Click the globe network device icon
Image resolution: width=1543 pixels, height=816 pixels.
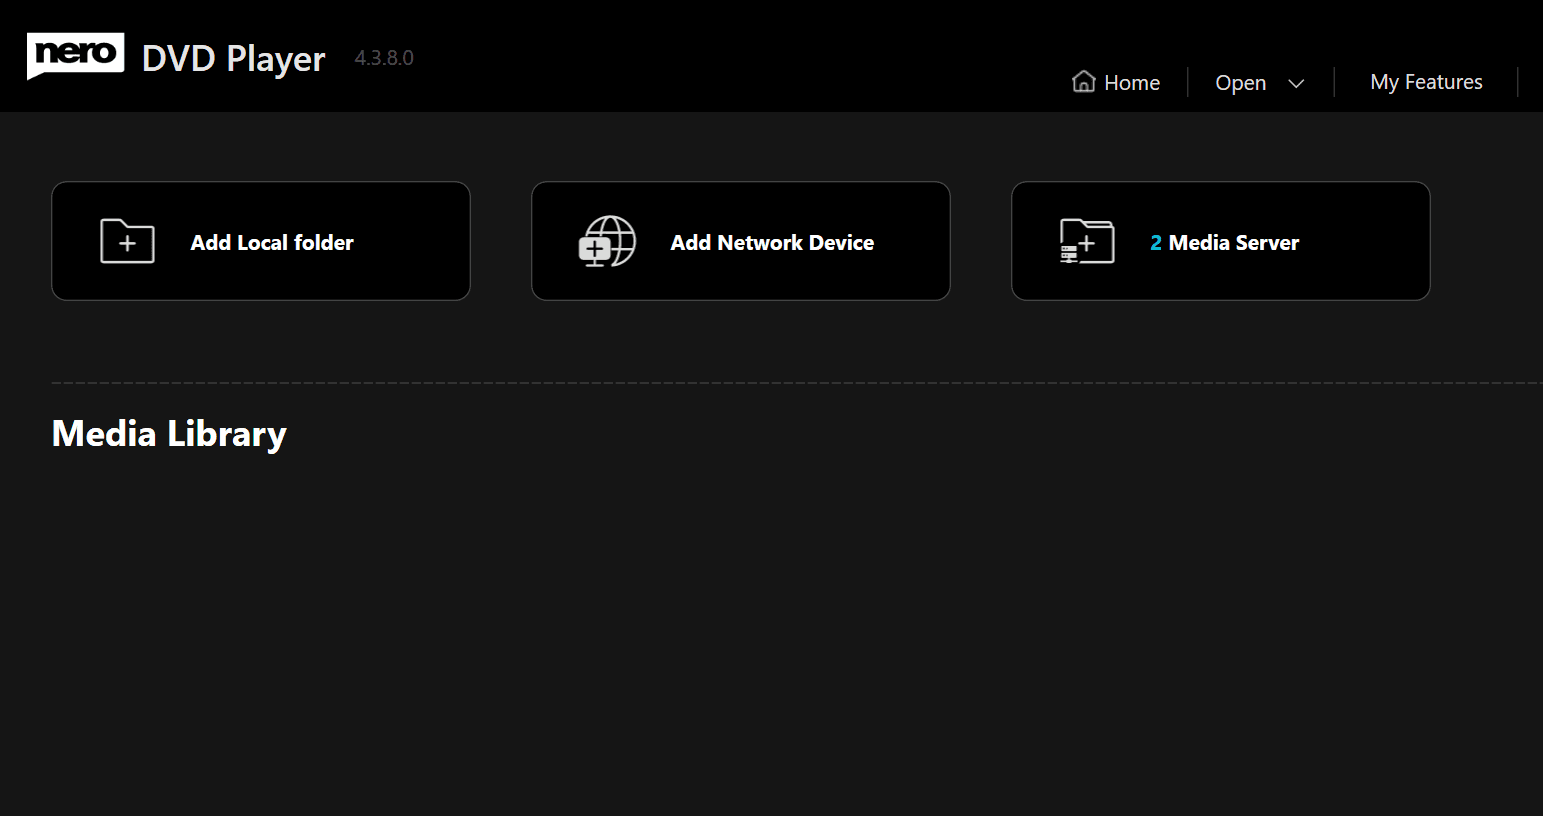click(x=607, y=241)
